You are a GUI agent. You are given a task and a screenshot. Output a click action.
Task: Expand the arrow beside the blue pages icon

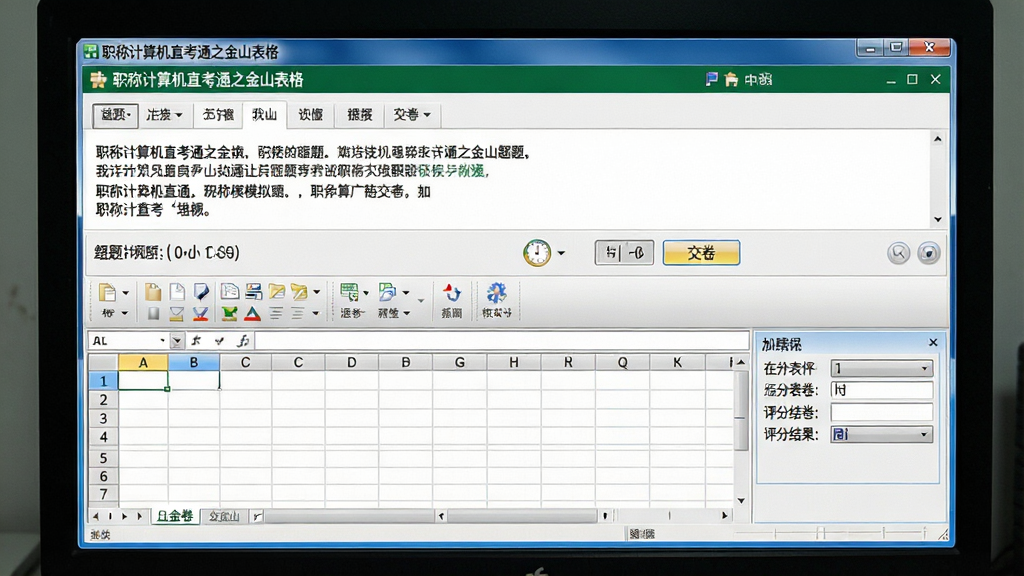(x=406, y=293)
